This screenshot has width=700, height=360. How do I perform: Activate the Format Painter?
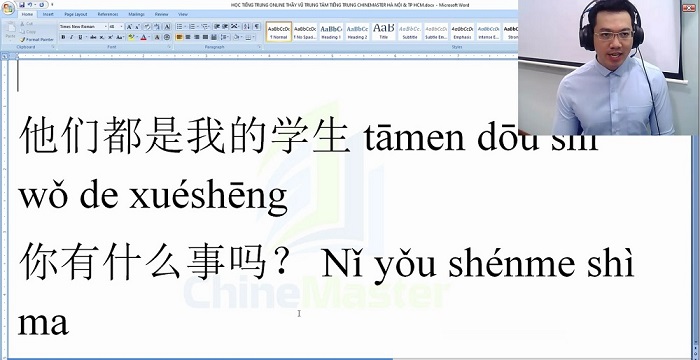[37, 40]
